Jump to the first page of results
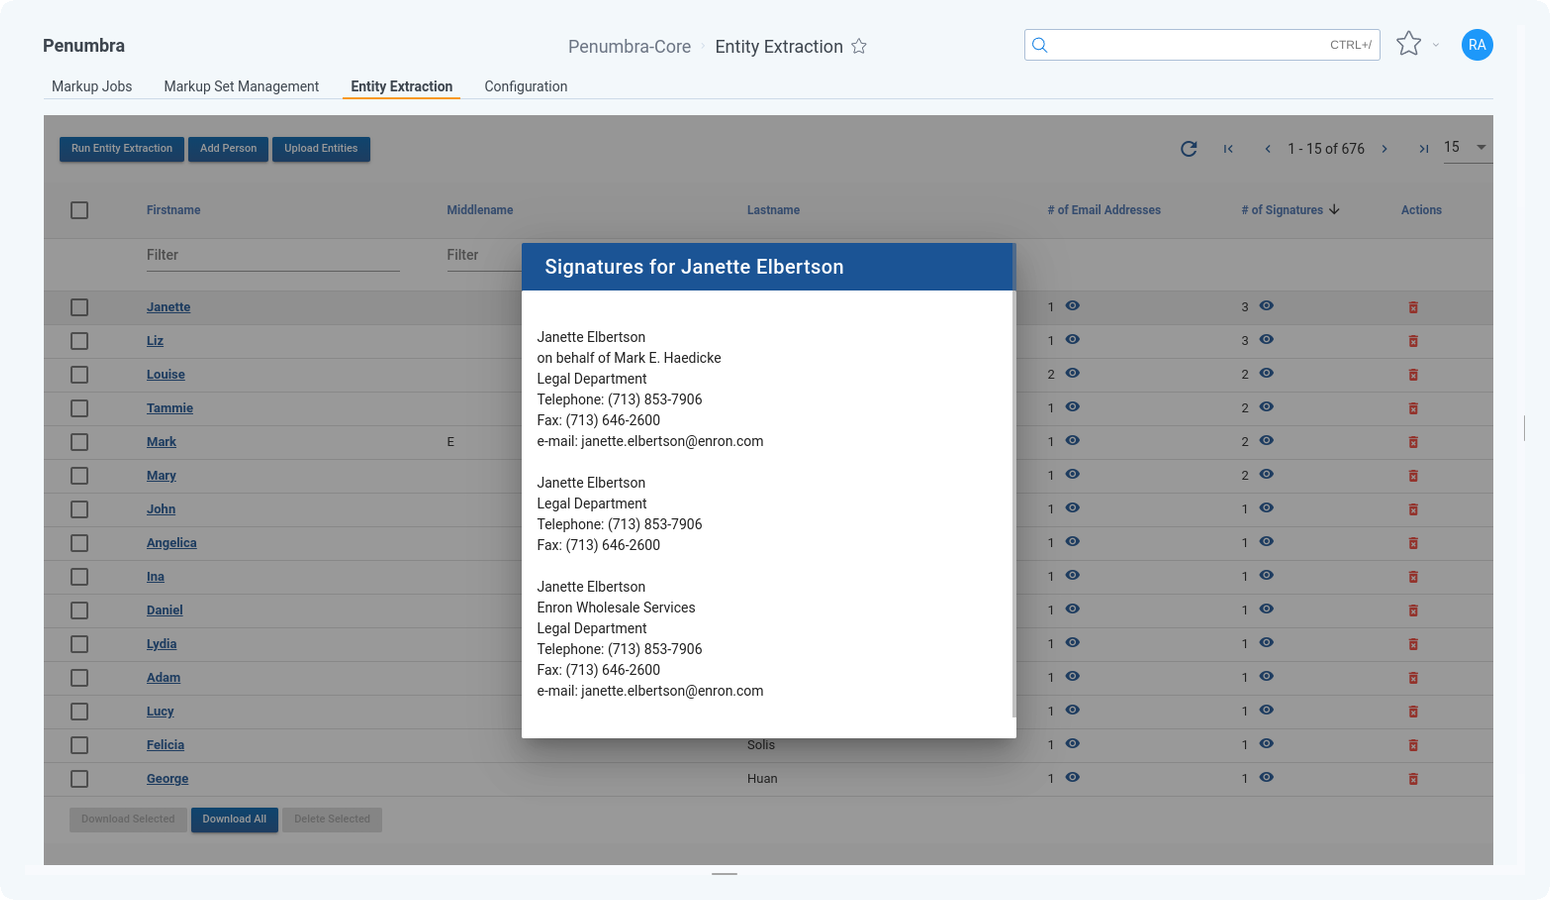1550x900 pixels. tap(1228, 149)
